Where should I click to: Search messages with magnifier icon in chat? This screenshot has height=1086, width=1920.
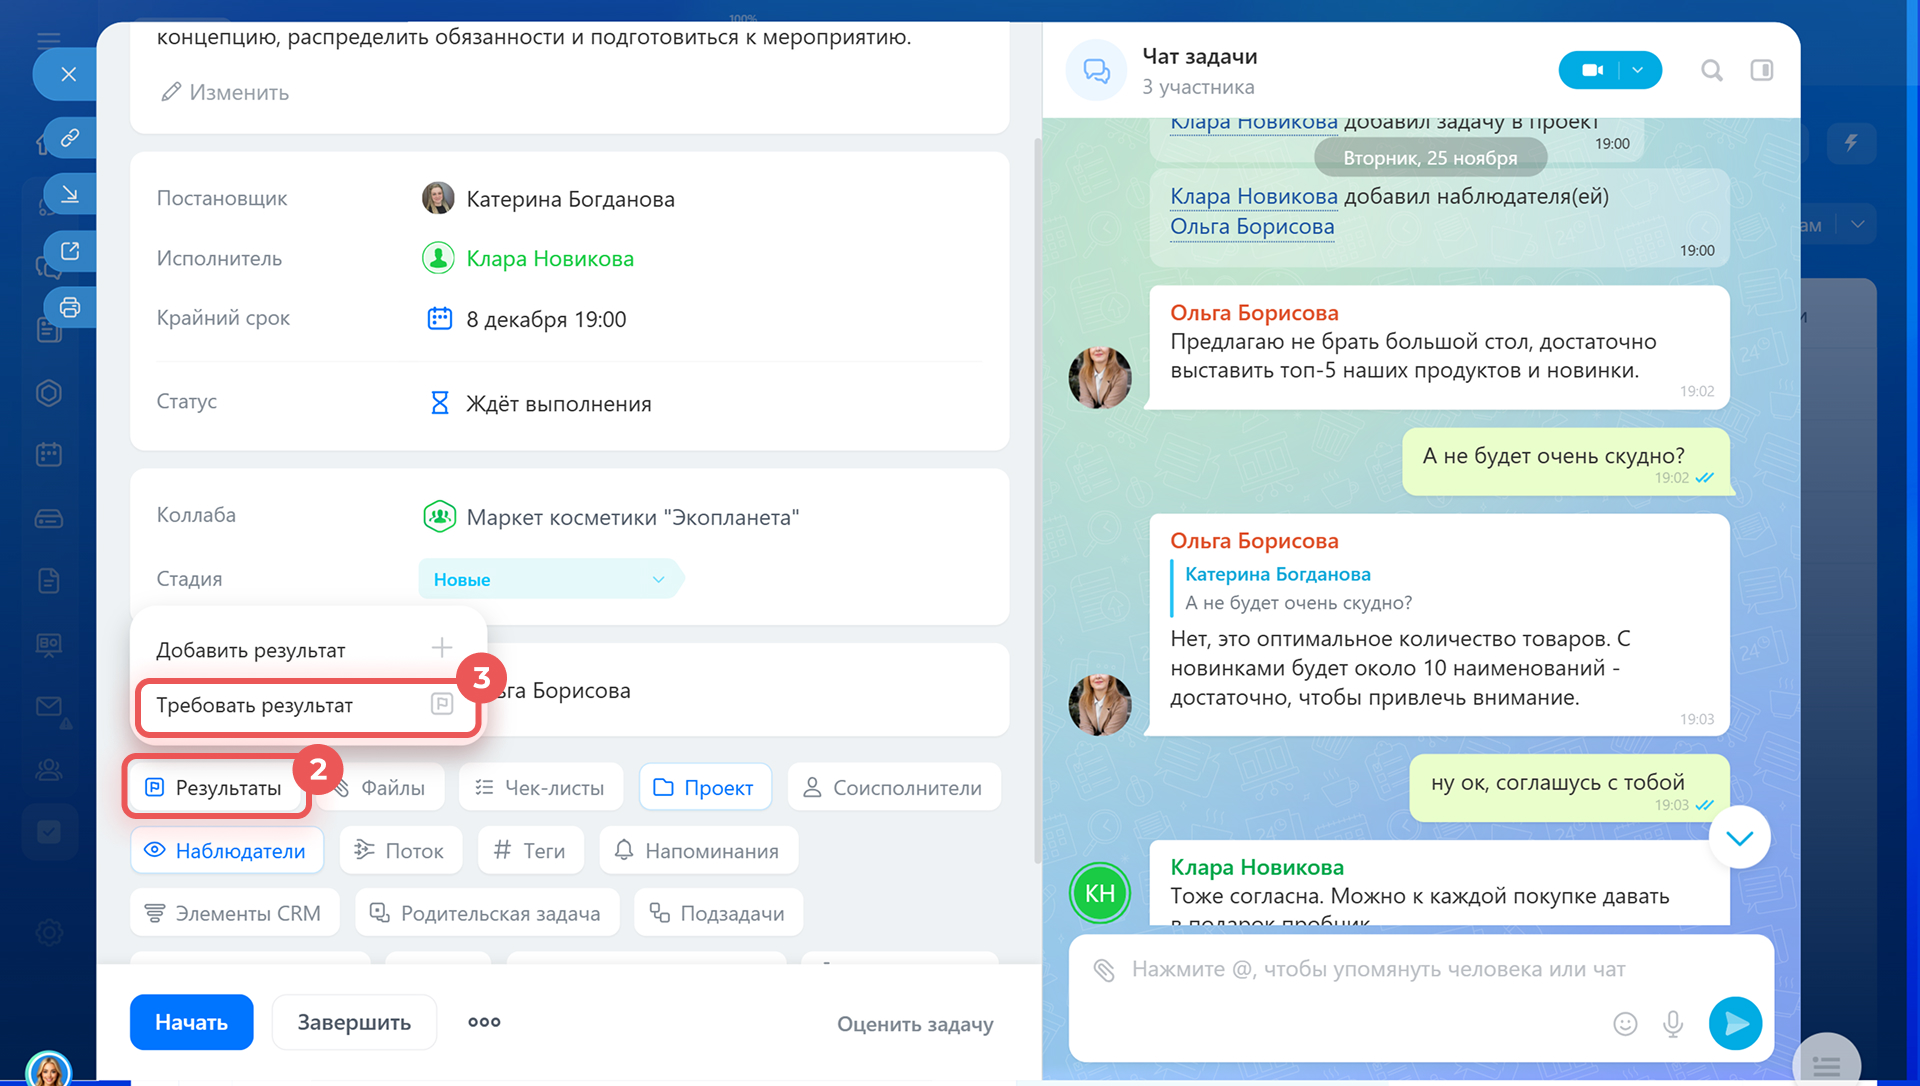click(x=1711, y=70)
